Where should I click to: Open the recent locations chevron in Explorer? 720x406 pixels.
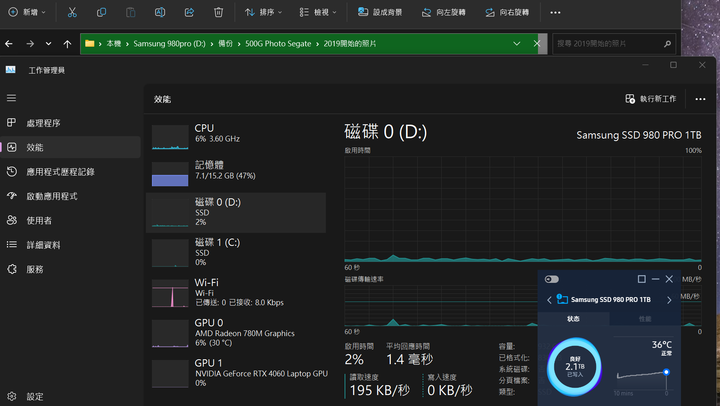tap(48, 44)
